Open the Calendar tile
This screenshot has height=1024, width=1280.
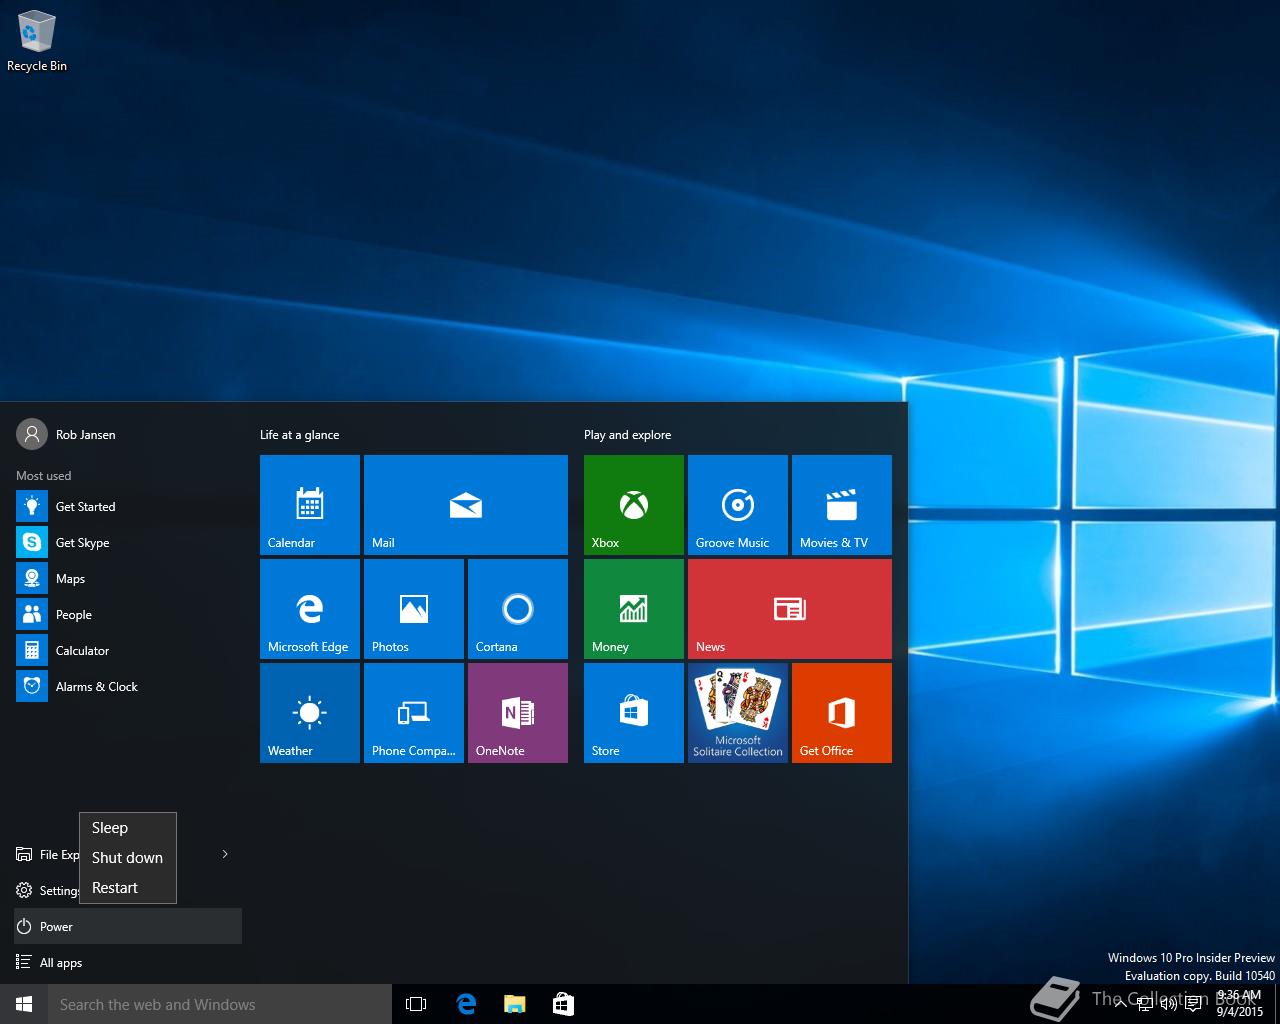(310, 505)
